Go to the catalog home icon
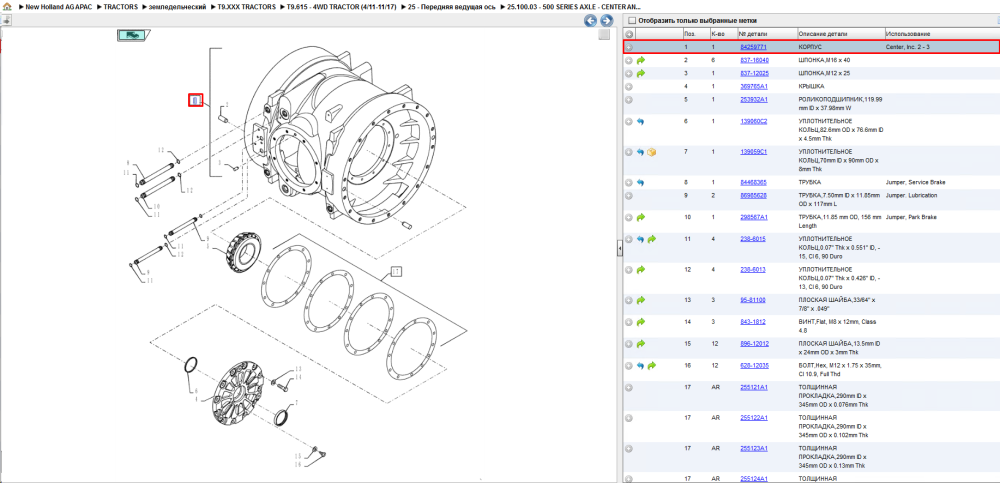The height and width of the screenshot is (483, 1000). point(7,6)
